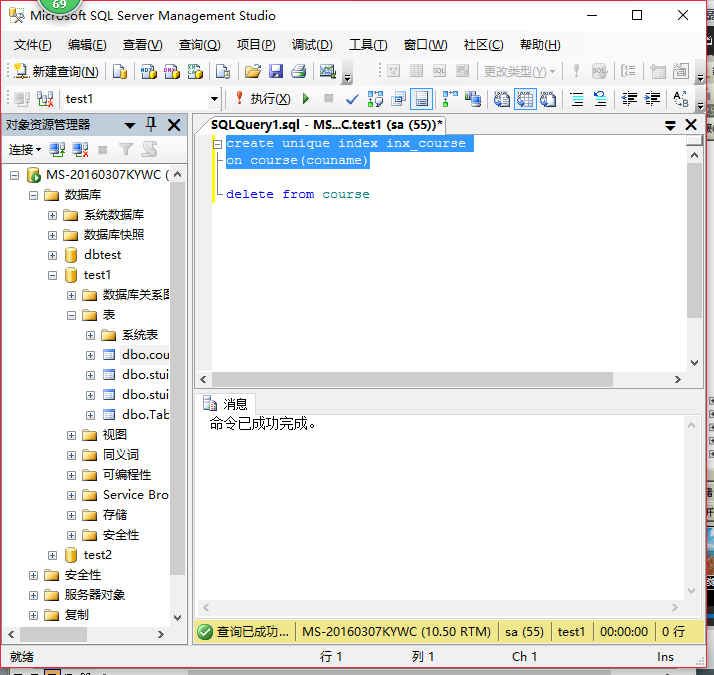Open the 帮助(H) menu

(540, 45)
